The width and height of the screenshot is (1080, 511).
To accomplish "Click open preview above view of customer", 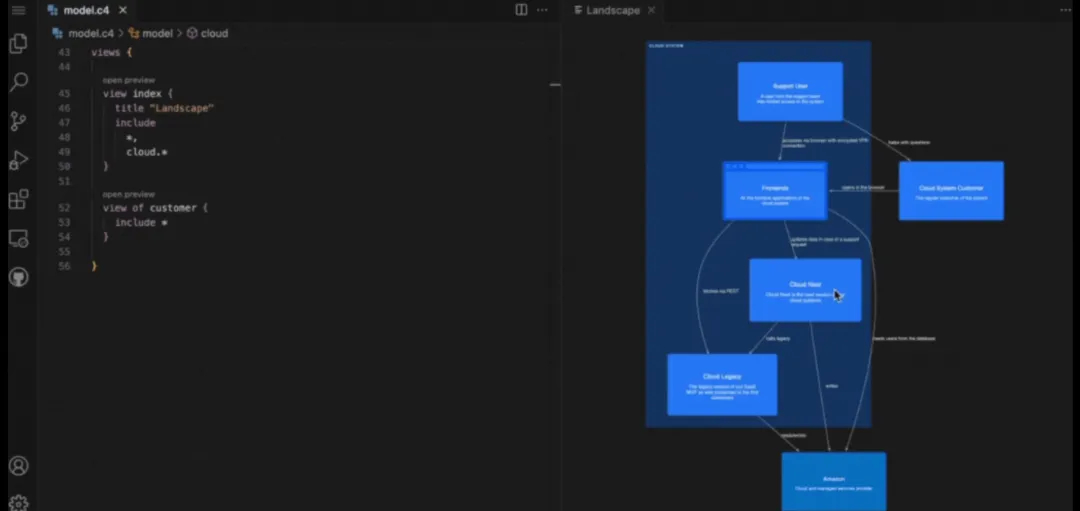I will 129,194.
